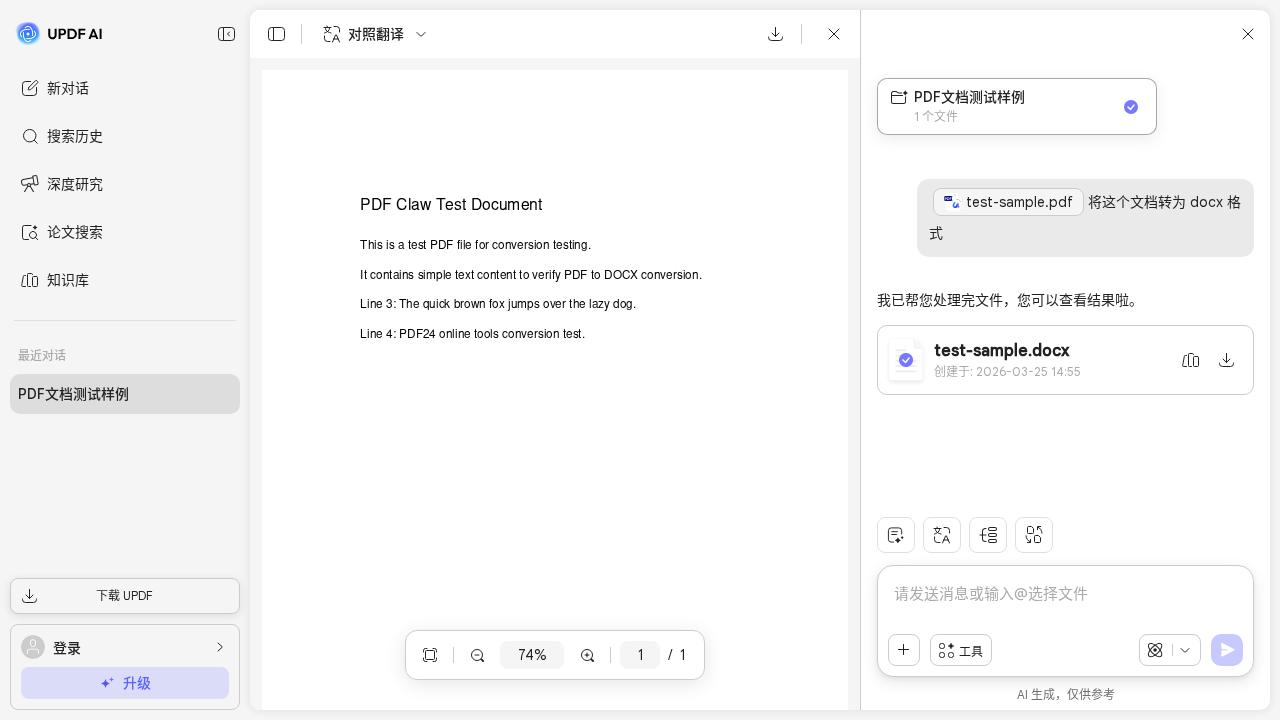Zoom in the PDF page
Viewport: 1280px width, 720px height.
[x=588, y=655]
